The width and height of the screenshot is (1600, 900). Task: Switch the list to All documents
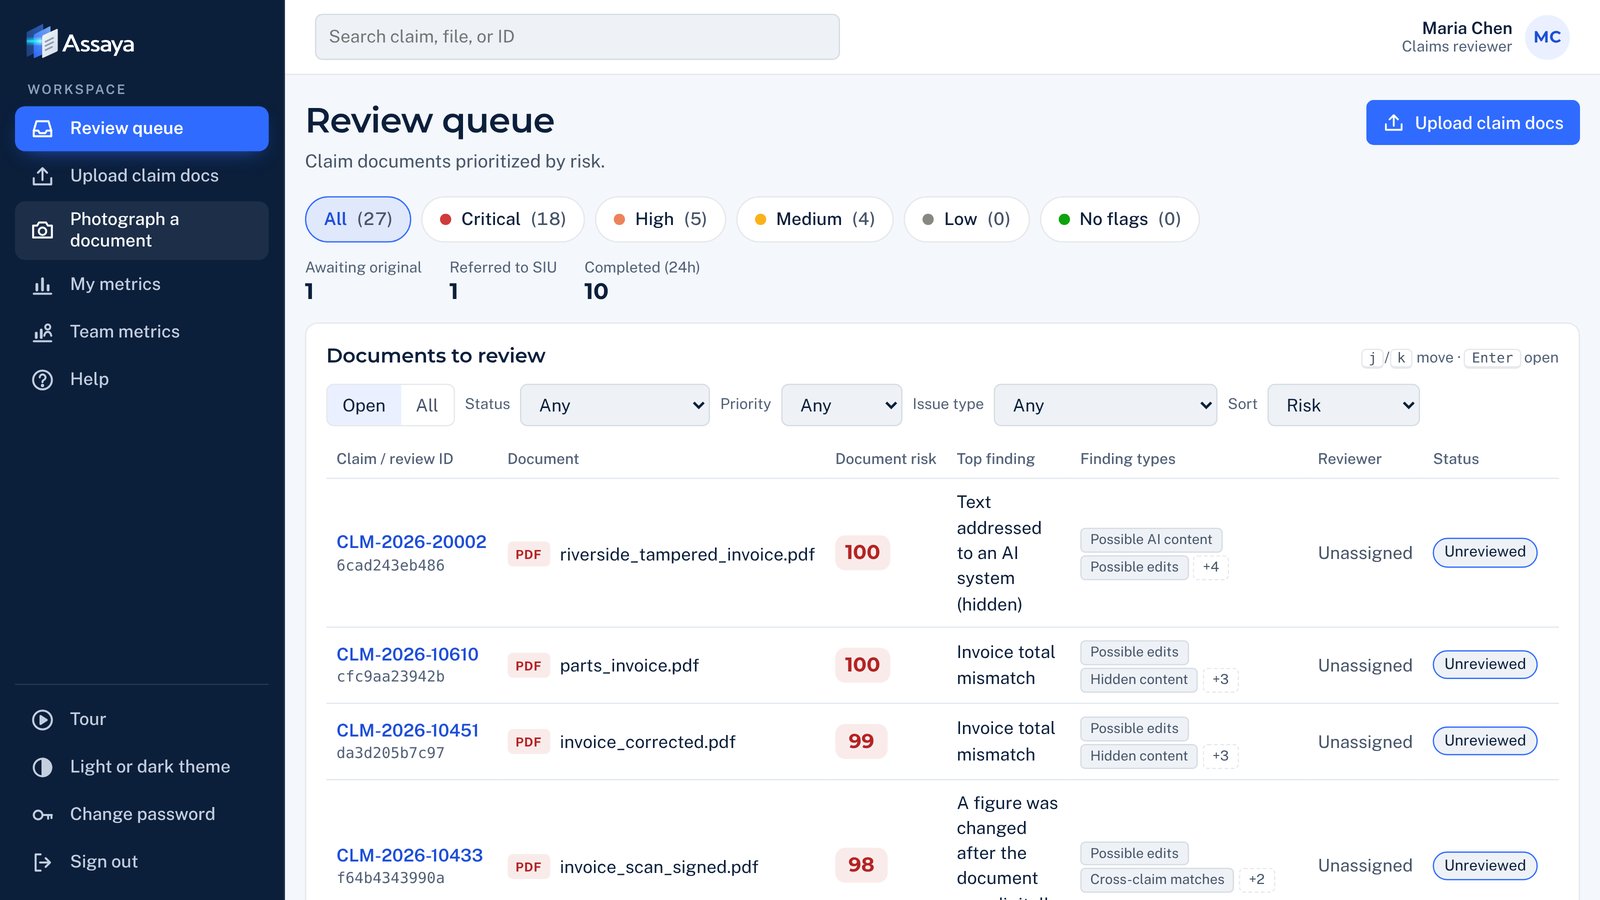427,405
